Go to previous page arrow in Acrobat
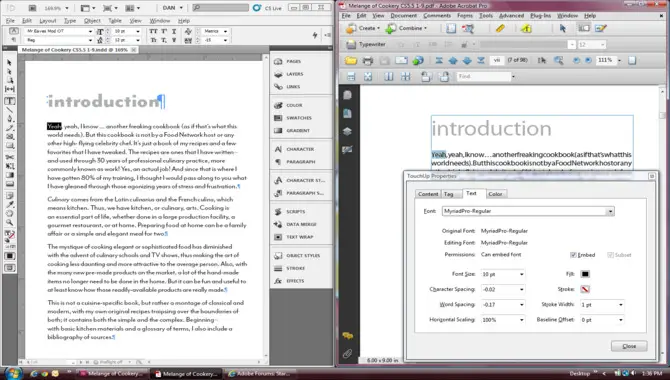The height and width of the screenshot is (380, 670). tap(453, 61)
